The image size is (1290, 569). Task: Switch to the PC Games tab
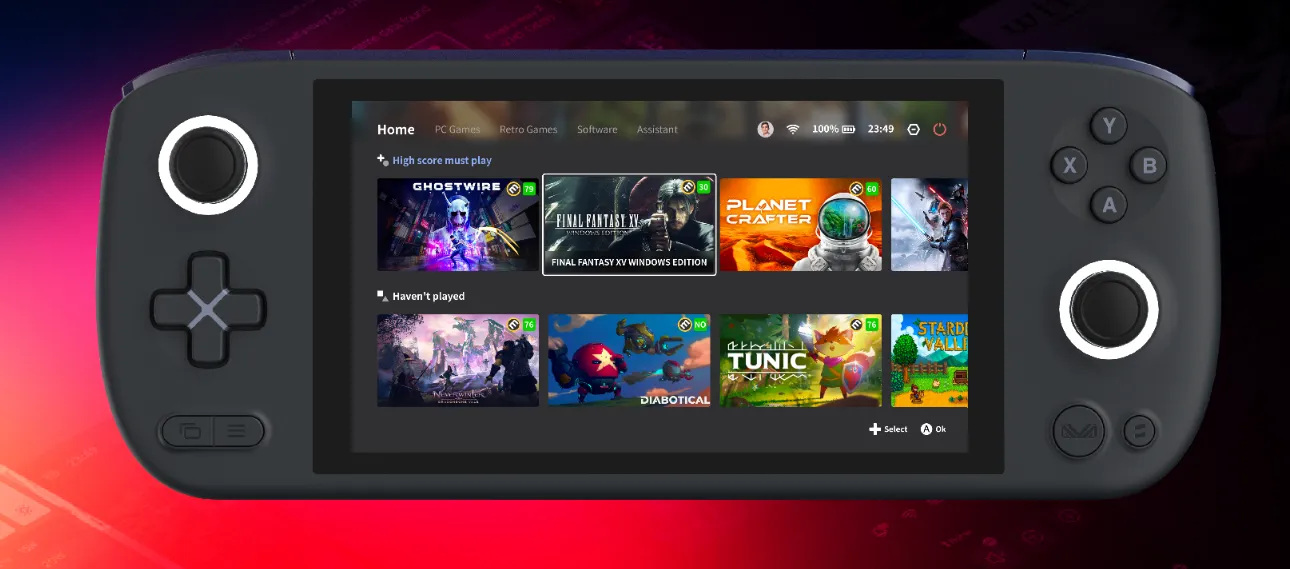[x=457, y=129]
